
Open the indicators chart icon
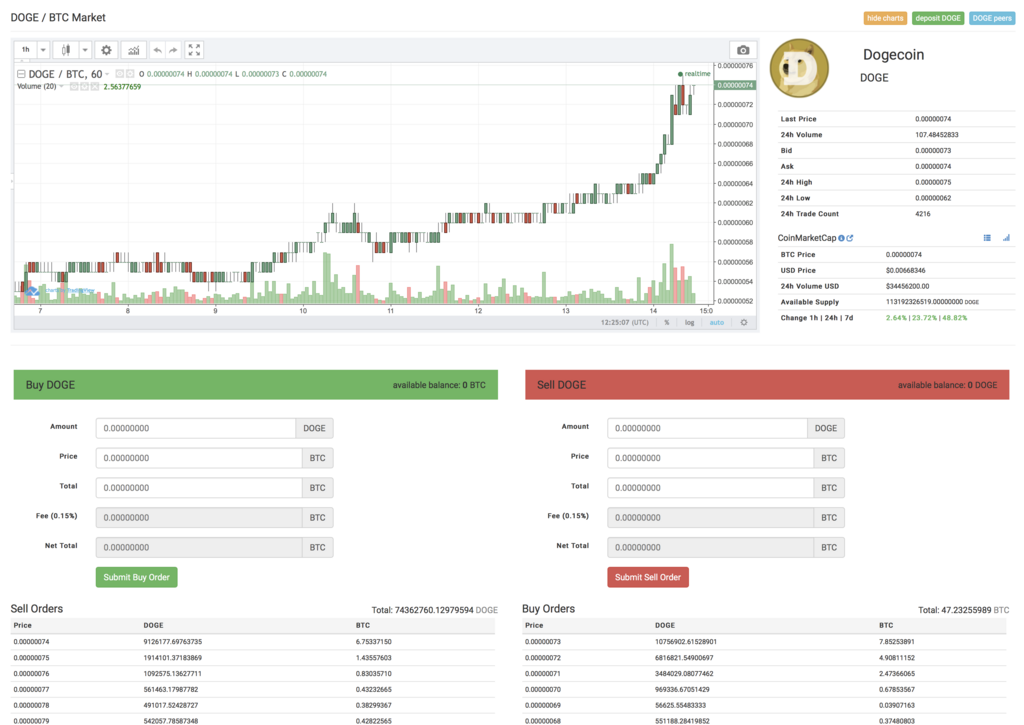click(134, 50)
